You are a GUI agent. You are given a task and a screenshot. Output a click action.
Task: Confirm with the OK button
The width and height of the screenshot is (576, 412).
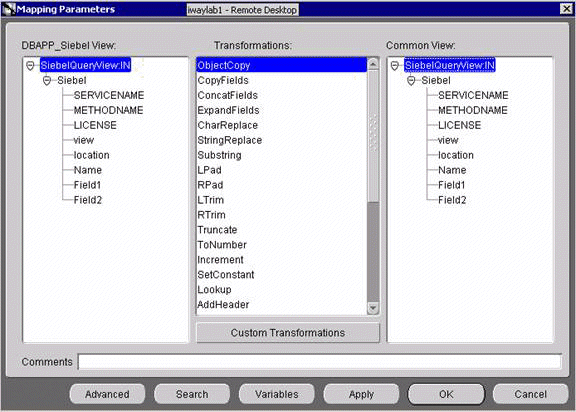(446, 394)
